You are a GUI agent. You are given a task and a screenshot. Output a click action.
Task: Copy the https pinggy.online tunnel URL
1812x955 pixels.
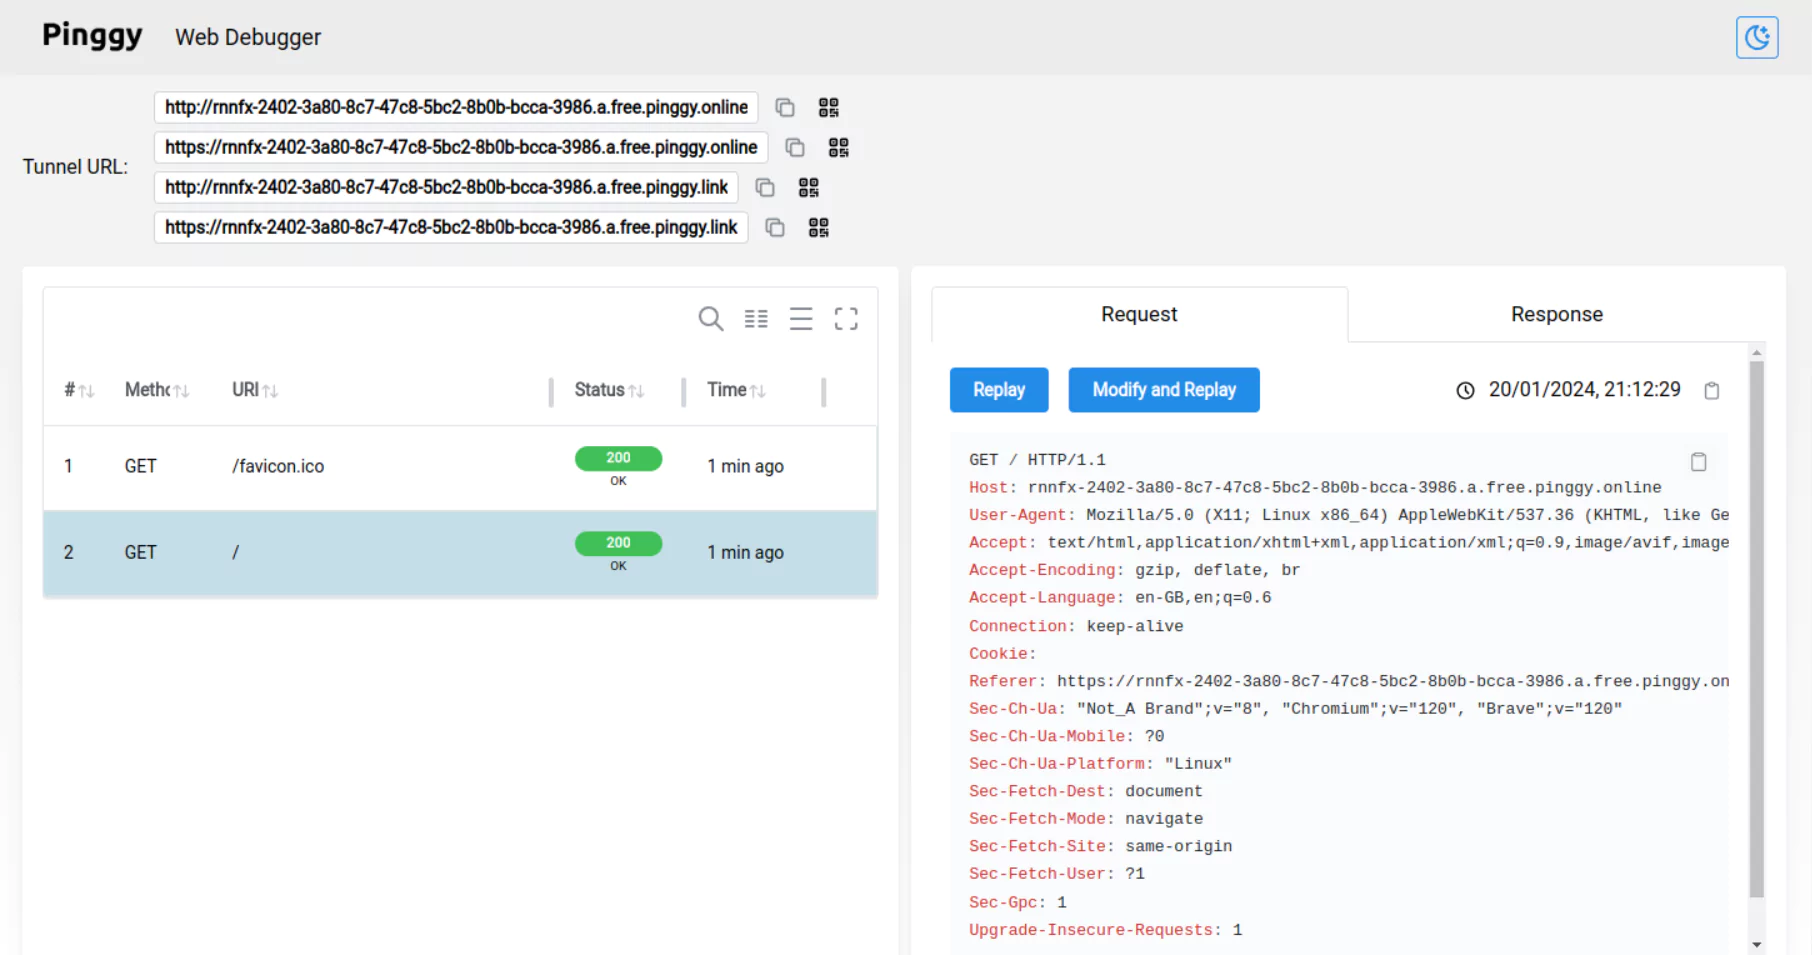(x=795, y=147)
